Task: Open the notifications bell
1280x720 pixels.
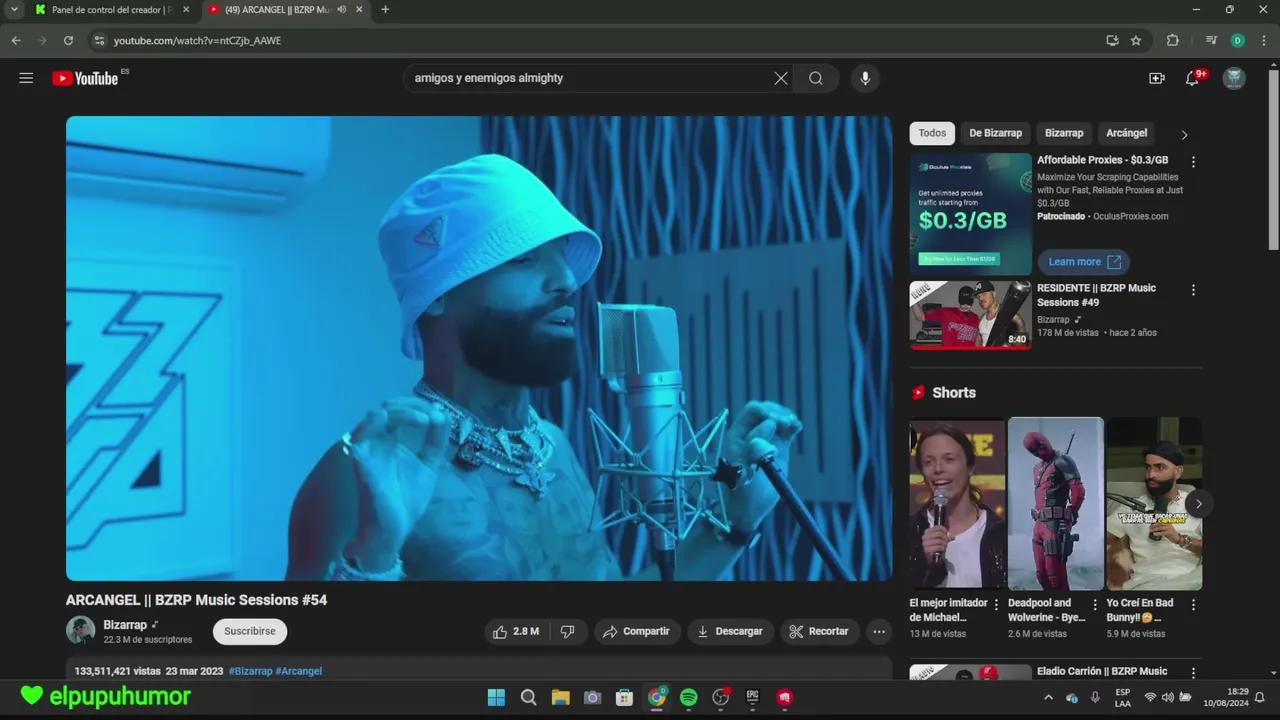Action: click(x=1192, y=78)
